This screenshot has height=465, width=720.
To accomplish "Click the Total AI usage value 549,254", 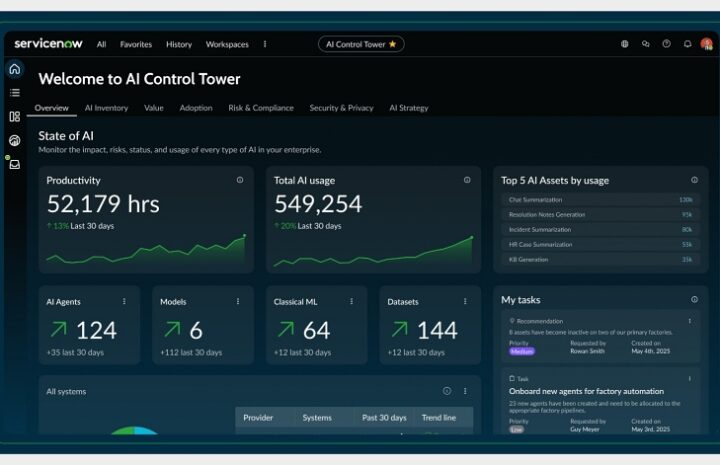I will click(318, 204).
